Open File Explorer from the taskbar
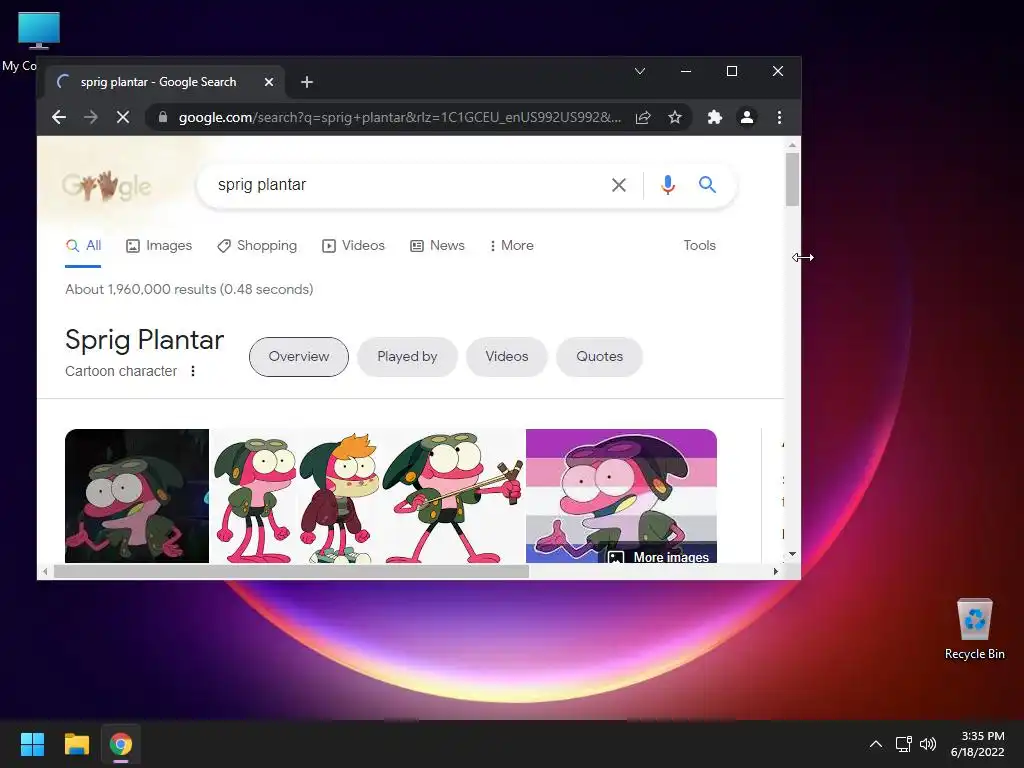Viewport: 1024px width, 768px height. (76, 744)
